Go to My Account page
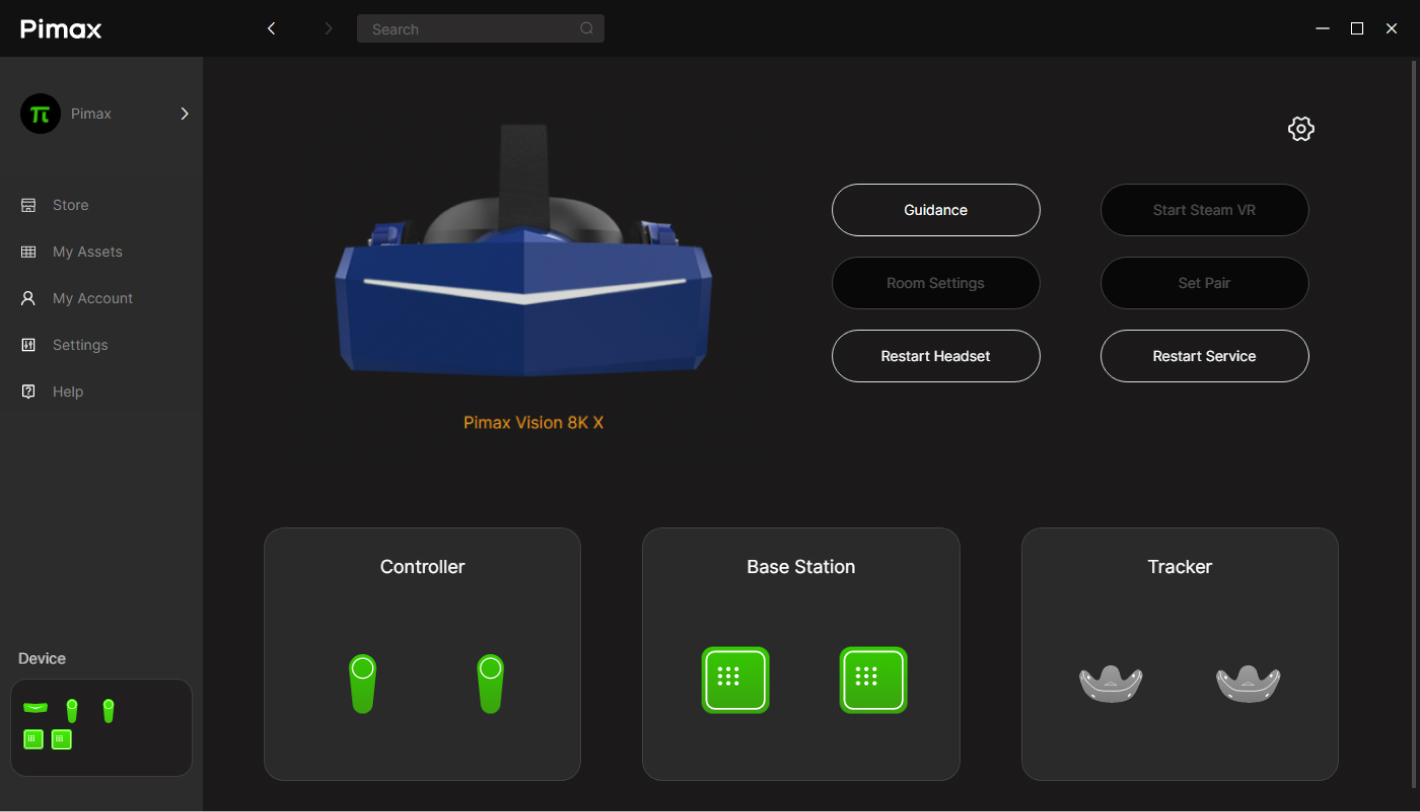The width and height of the screenshot is (1420, 812). (x=92, y=298)
